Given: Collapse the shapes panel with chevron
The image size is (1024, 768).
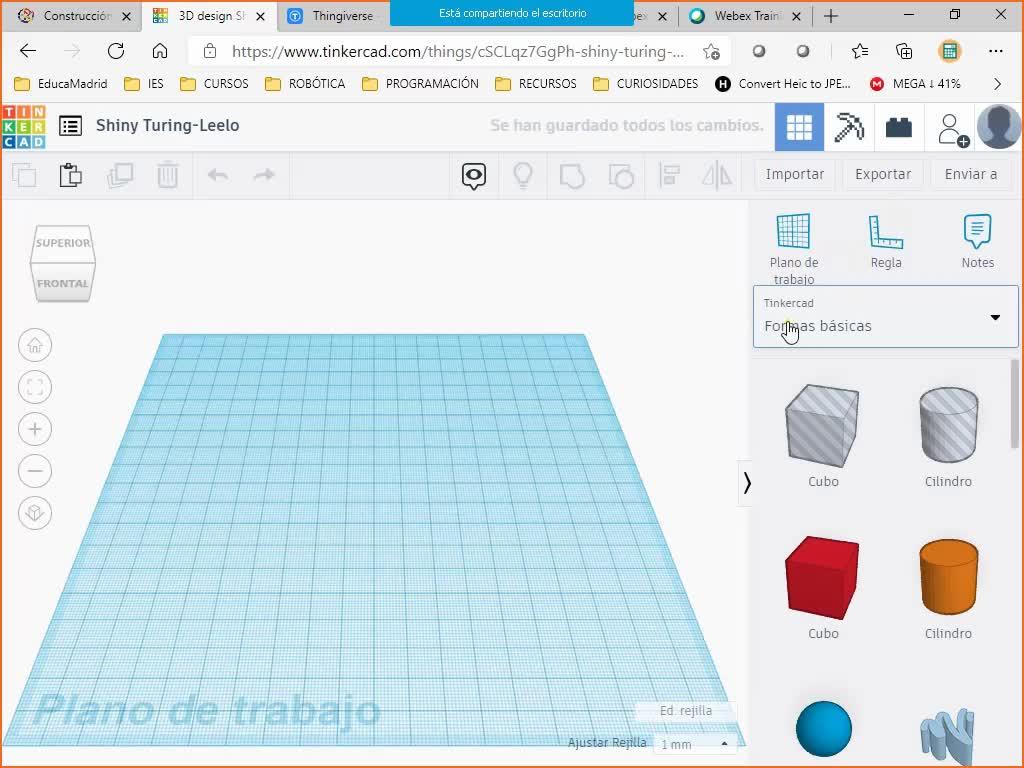Looking at the screenshot, I should tap(746, 483).
